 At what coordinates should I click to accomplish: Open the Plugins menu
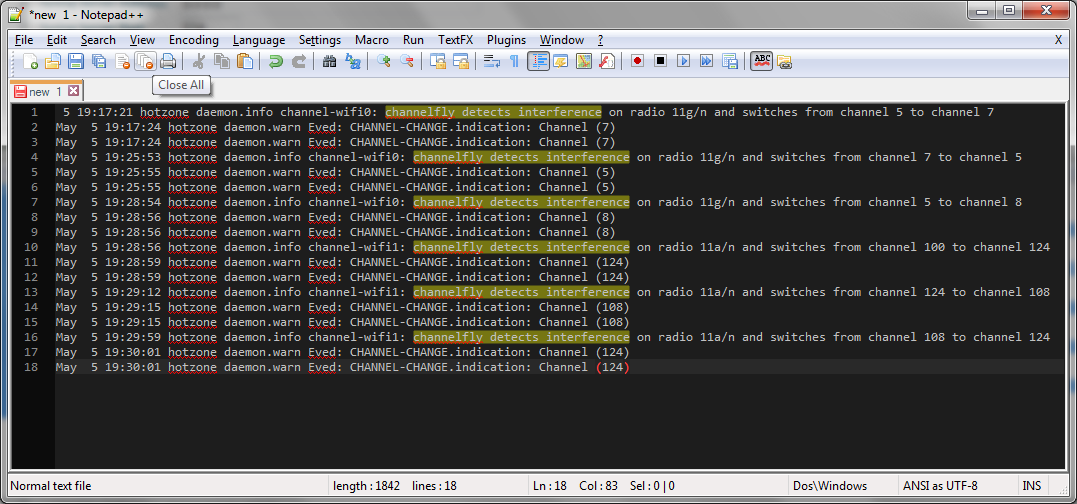(507, 40)
